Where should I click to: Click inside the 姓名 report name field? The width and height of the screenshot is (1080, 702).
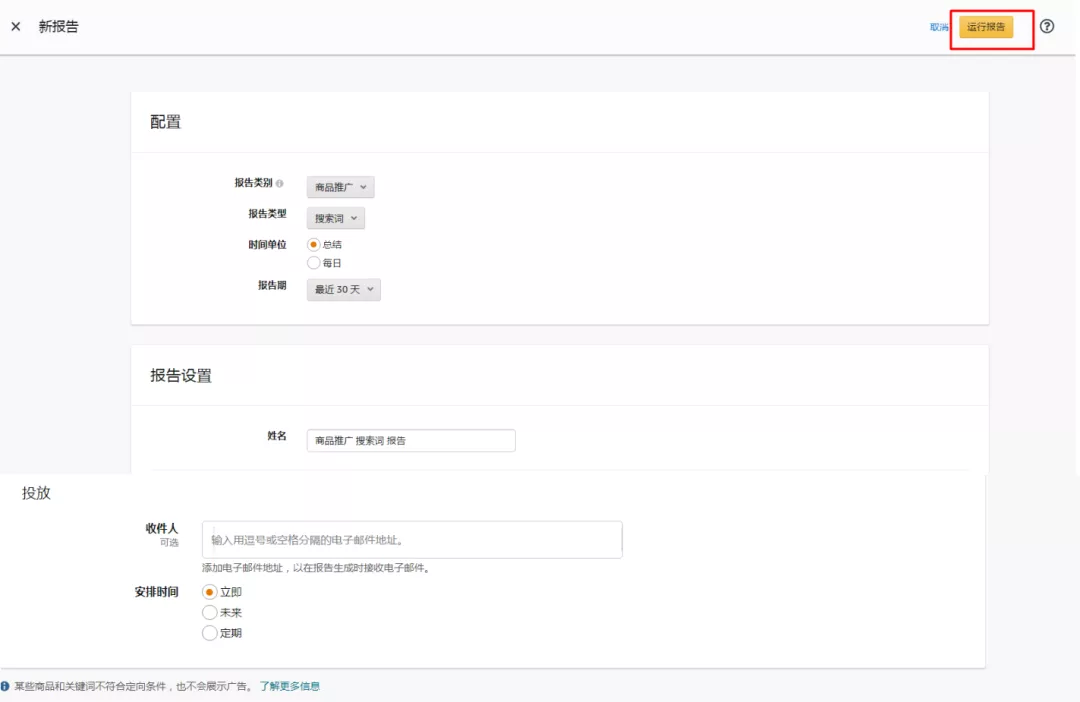410,440
